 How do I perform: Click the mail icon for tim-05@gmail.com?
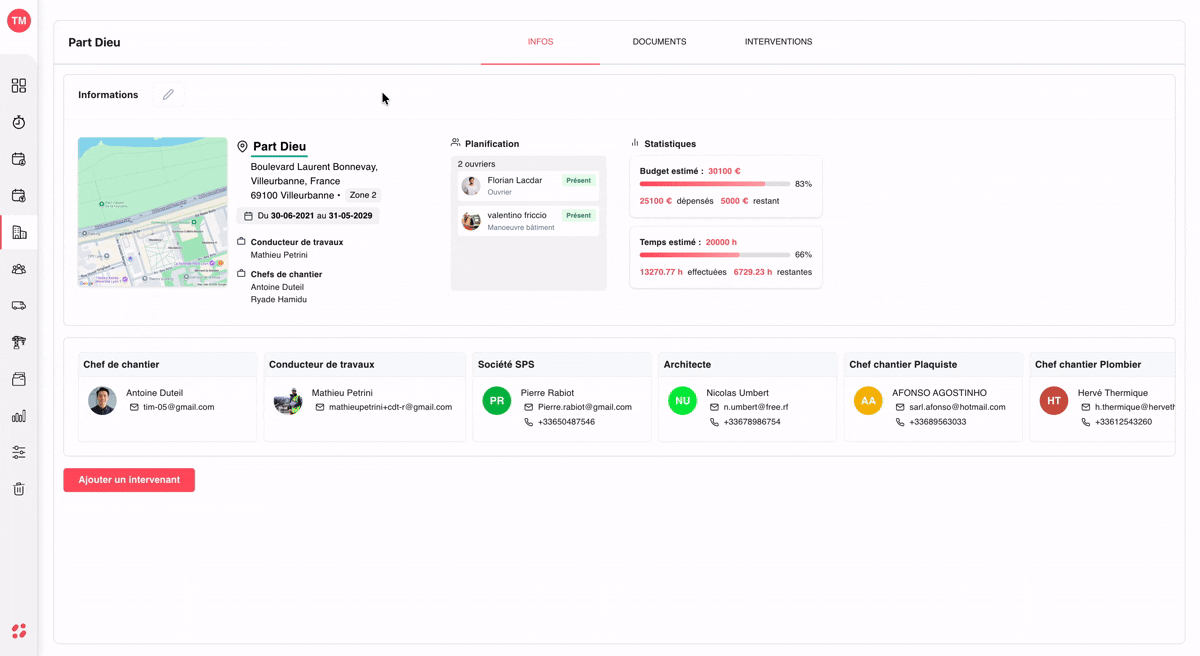pyautogui.click(x=134, y=407)
